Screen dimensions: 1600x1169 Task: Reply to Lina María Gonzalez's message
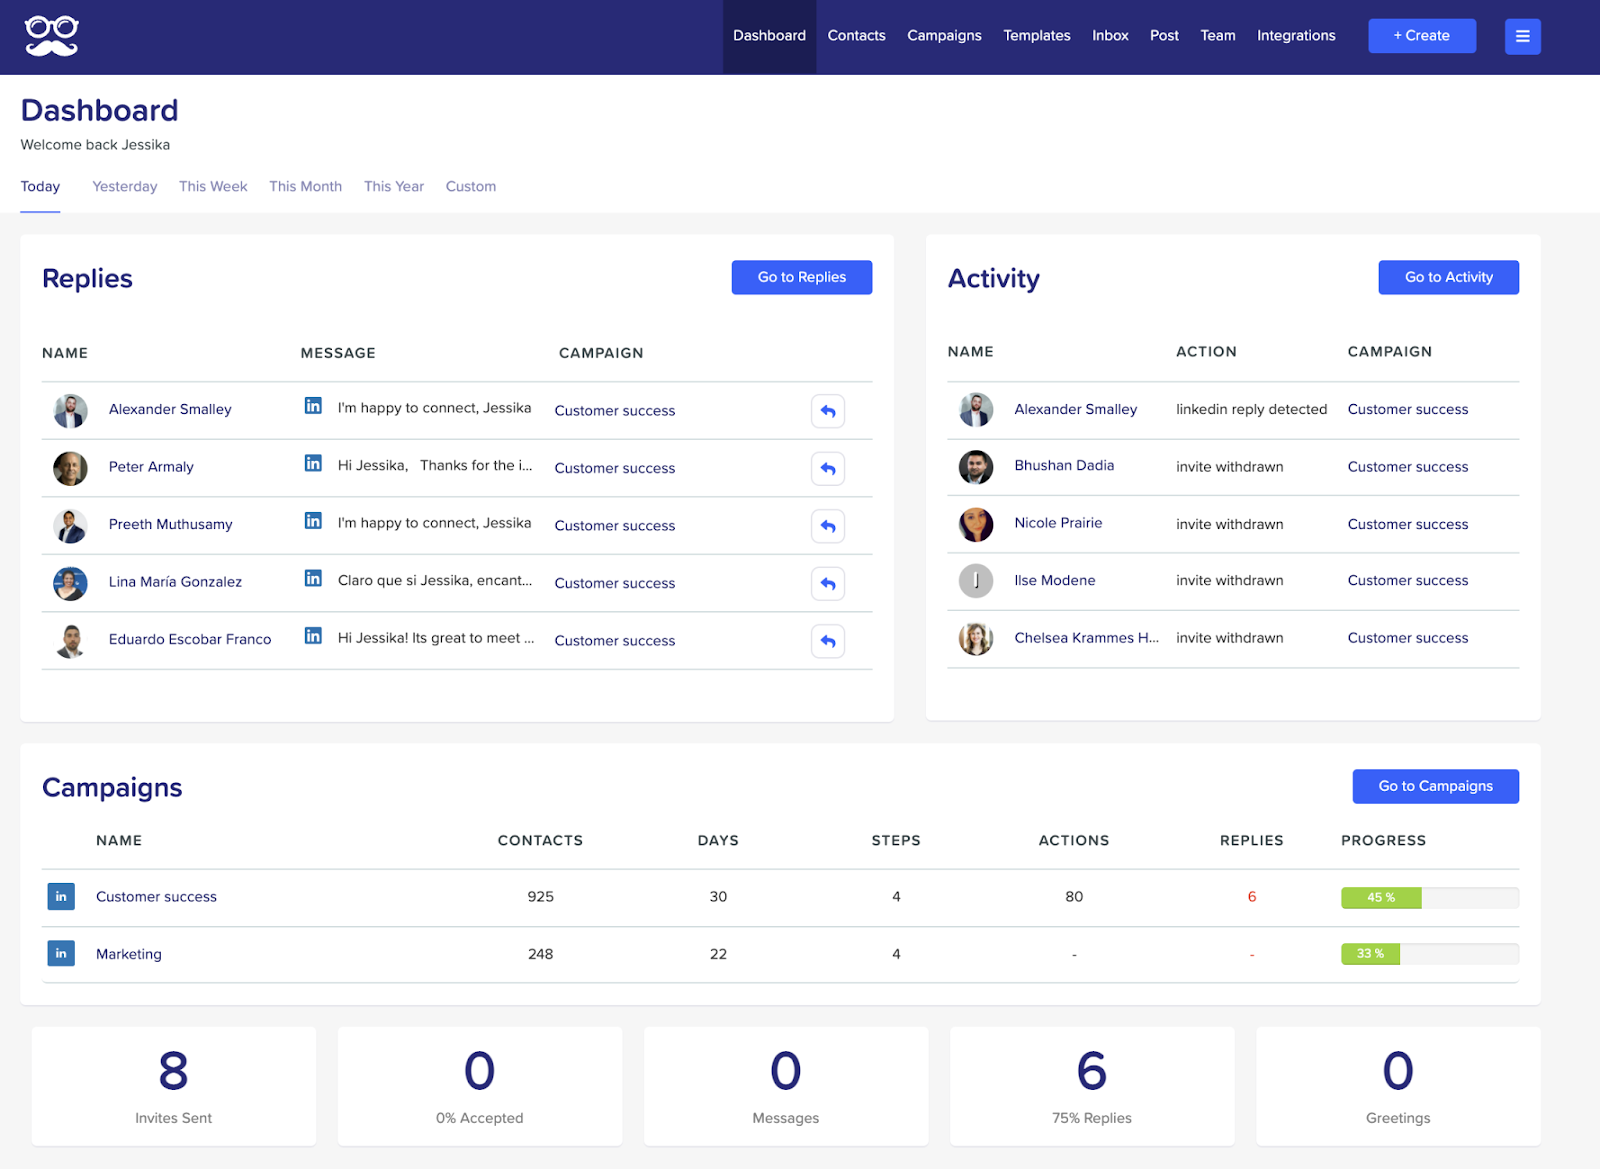pyautogui.click(x=827, y=583)
